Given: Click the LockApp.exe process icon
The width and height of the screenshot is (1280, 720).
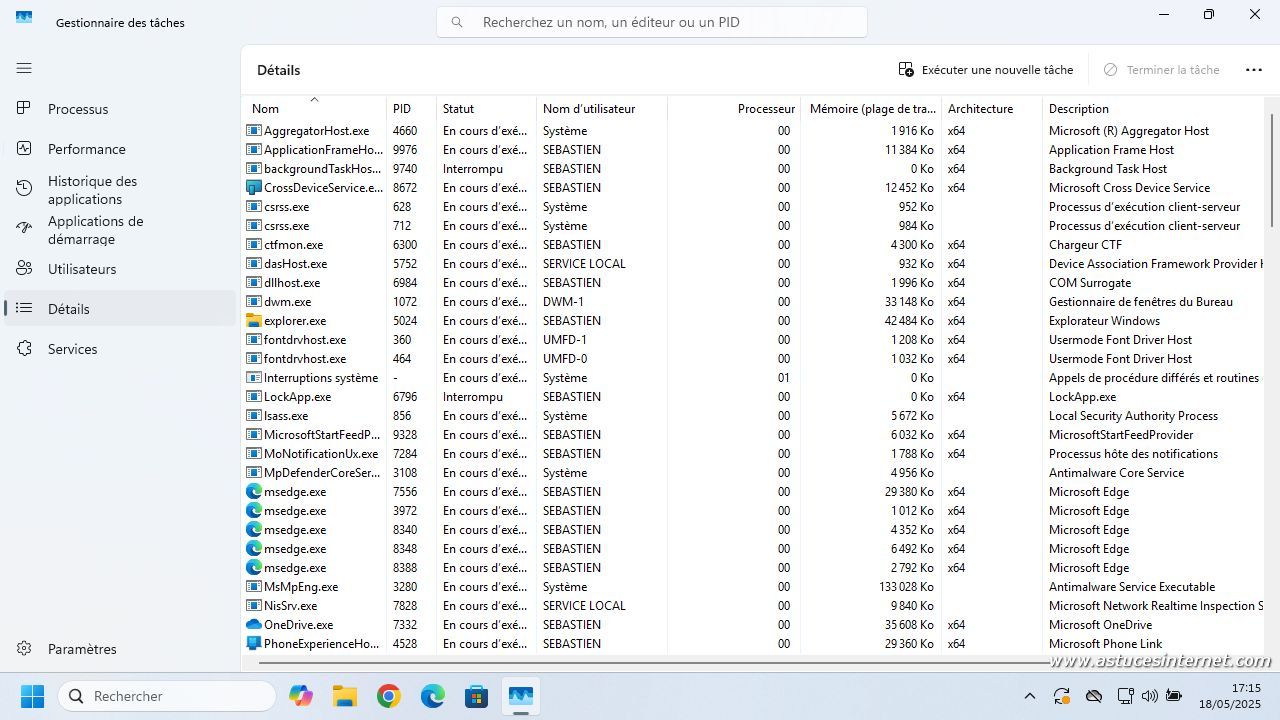Looking at the screenshot, I should (254, 397).
